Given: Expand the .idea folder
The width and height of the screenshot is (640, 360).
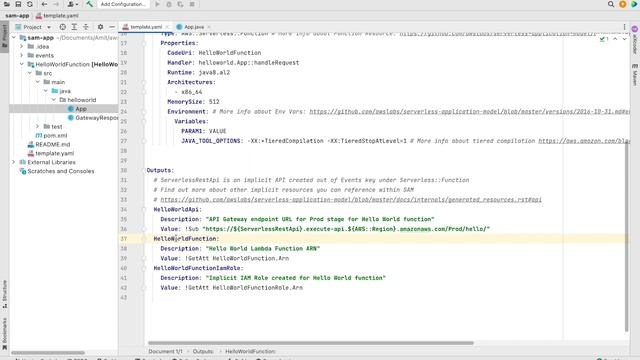Looking at the screenshot, I should point(22,47).
